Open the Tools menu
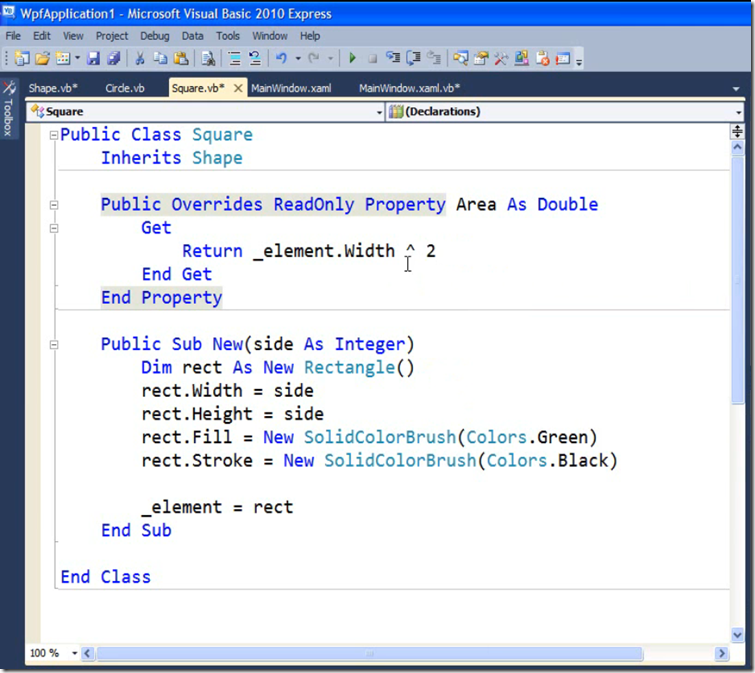The image size is (755, 673). tap(228, 36)
